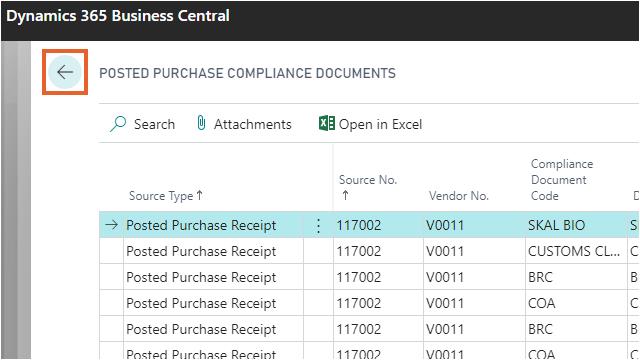Click the Vendor No. column header
This screenshot has height=360, width=640.
tap(459, 196)
